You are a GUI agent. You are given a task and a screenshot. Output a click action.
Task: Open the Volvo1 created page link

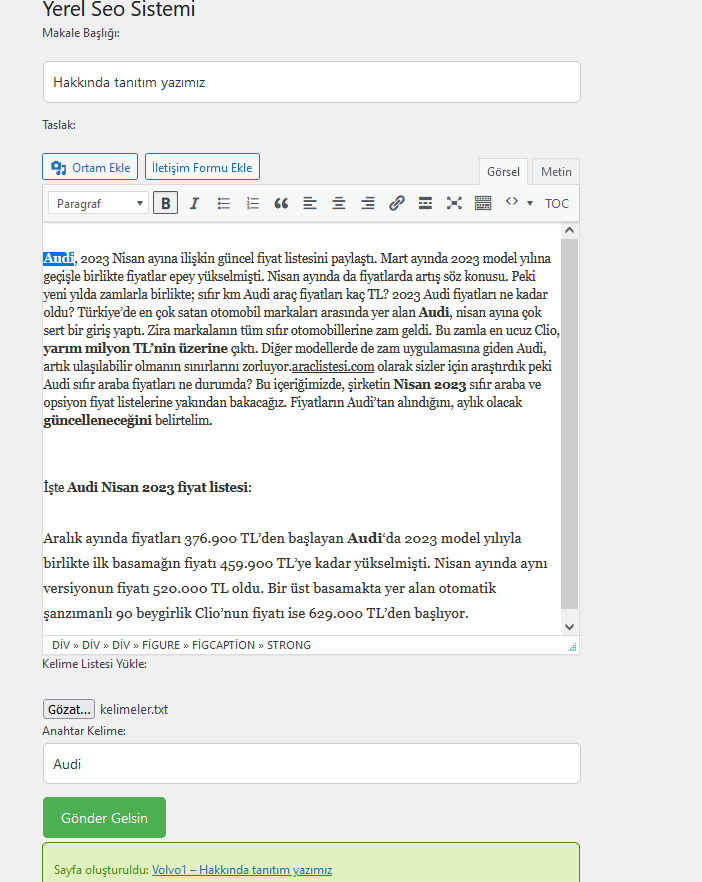pos(242,870)
